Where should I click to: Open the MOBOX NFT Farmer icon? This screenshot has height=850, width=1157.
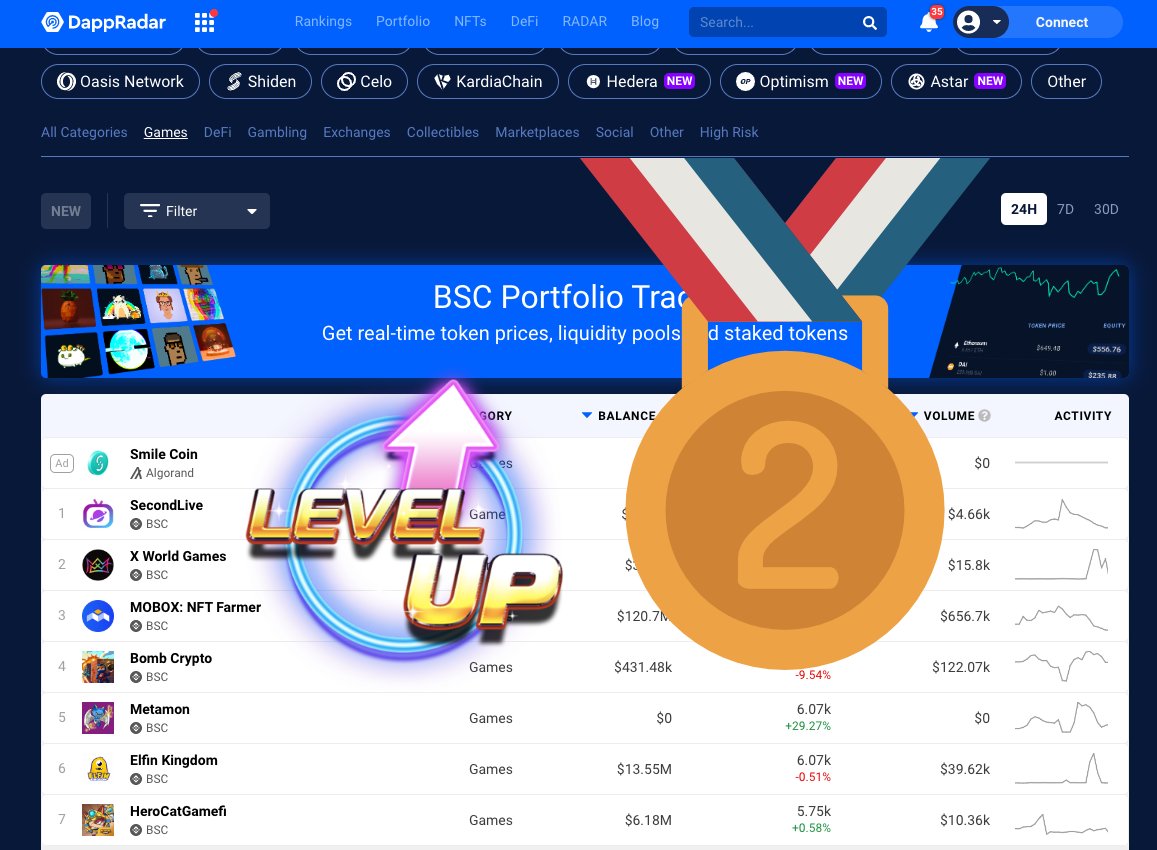tap(98, 615)
